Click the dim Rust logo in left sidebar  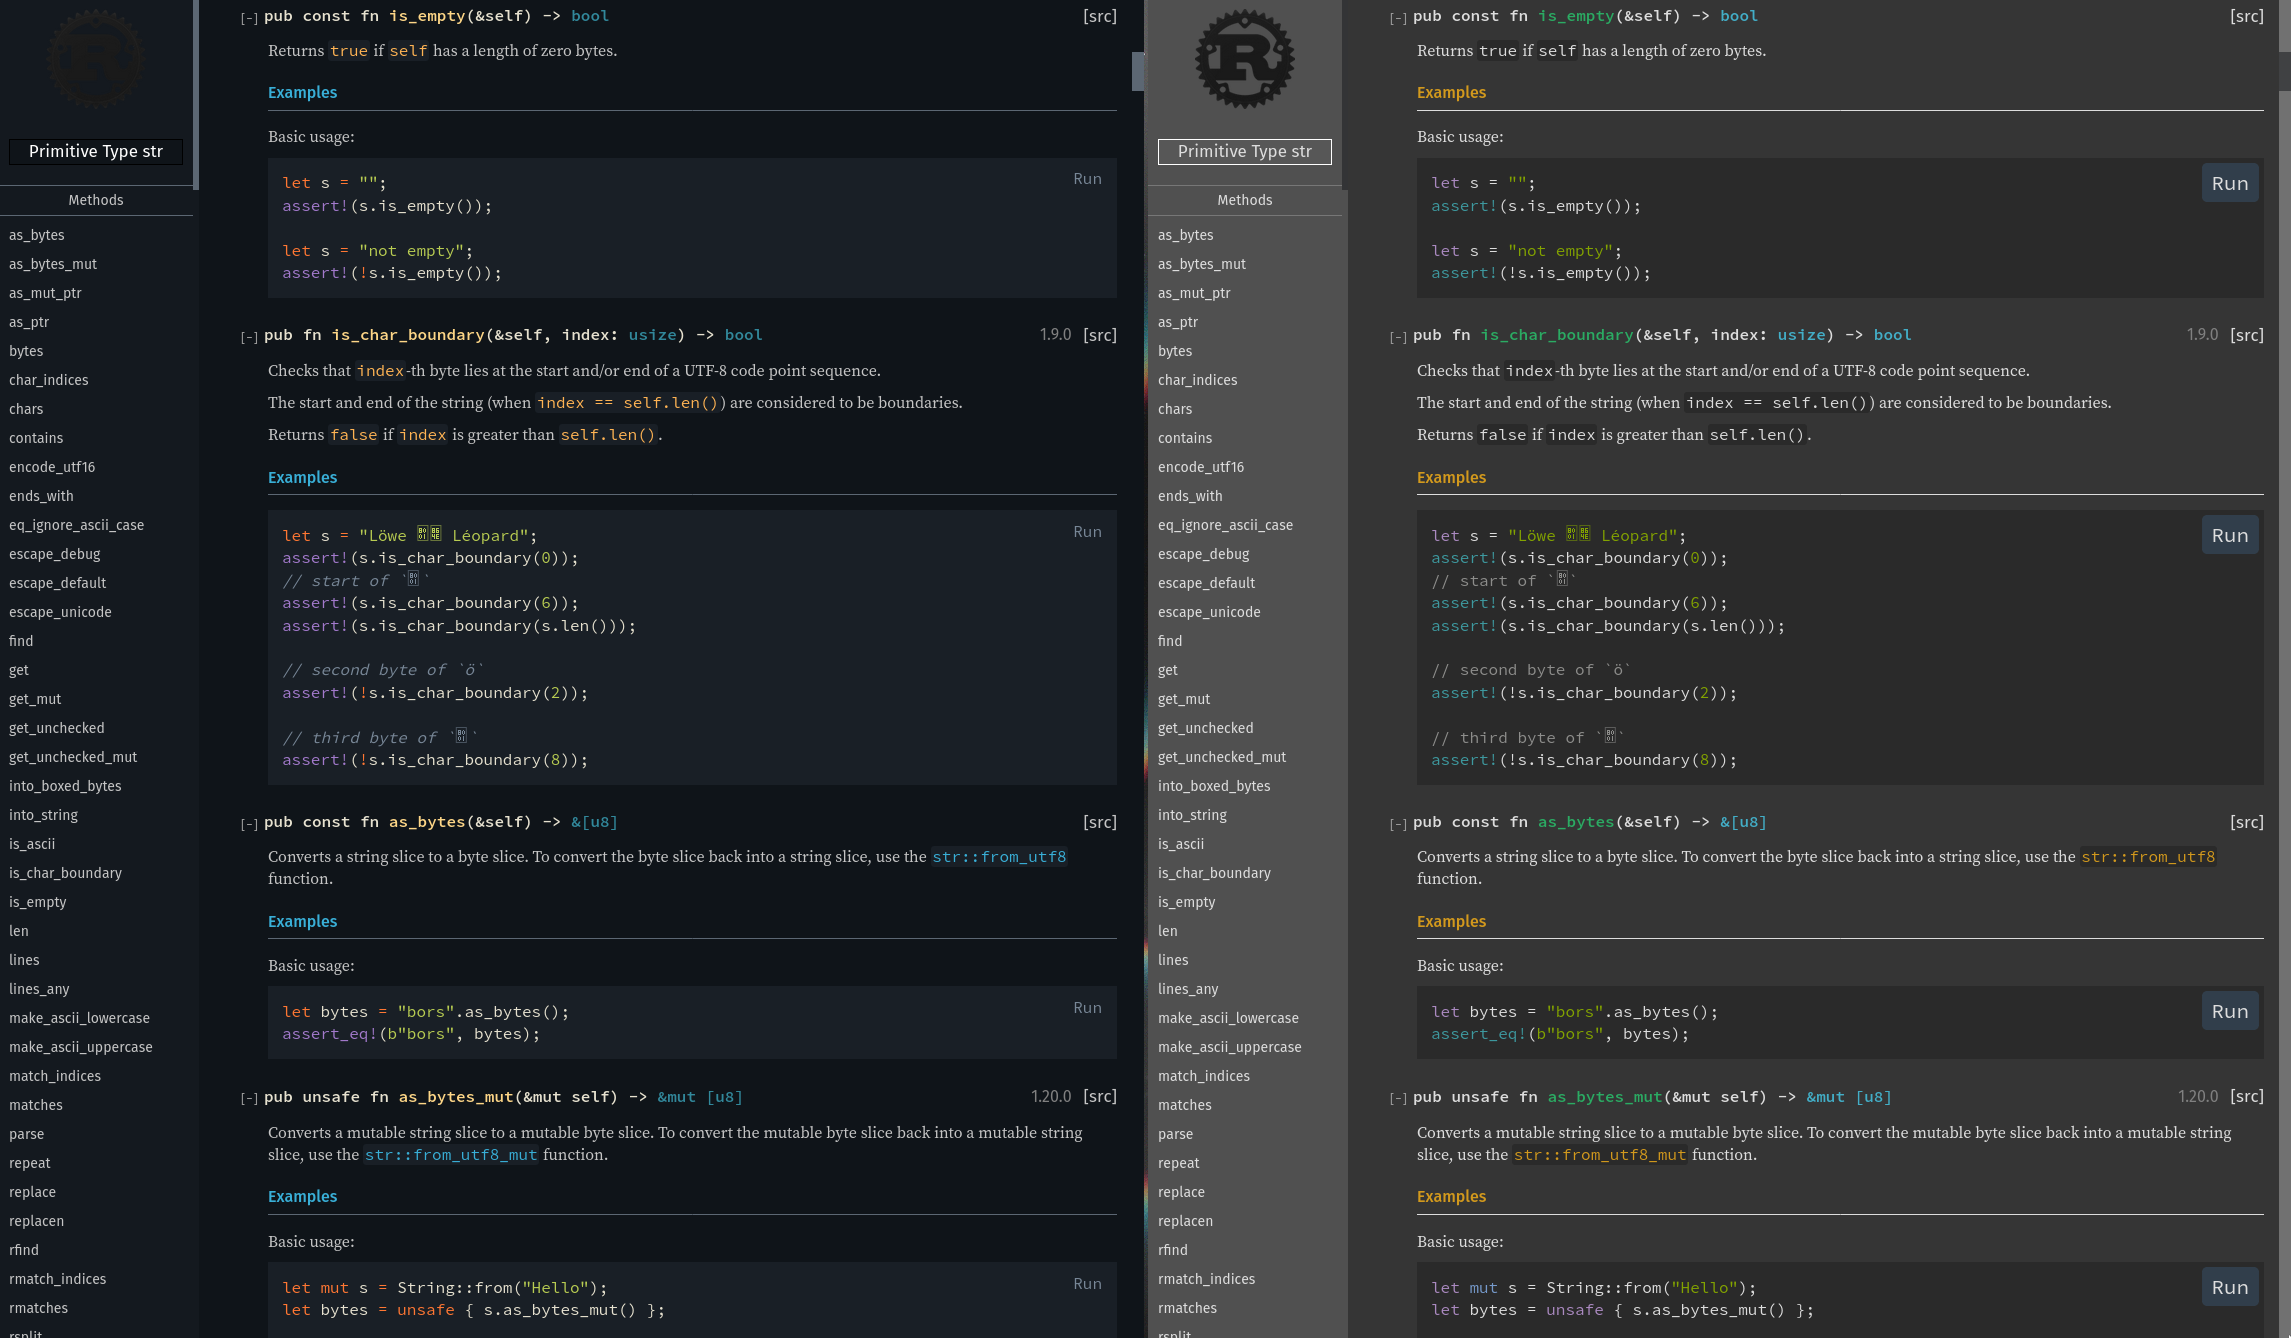coord(95,59)
